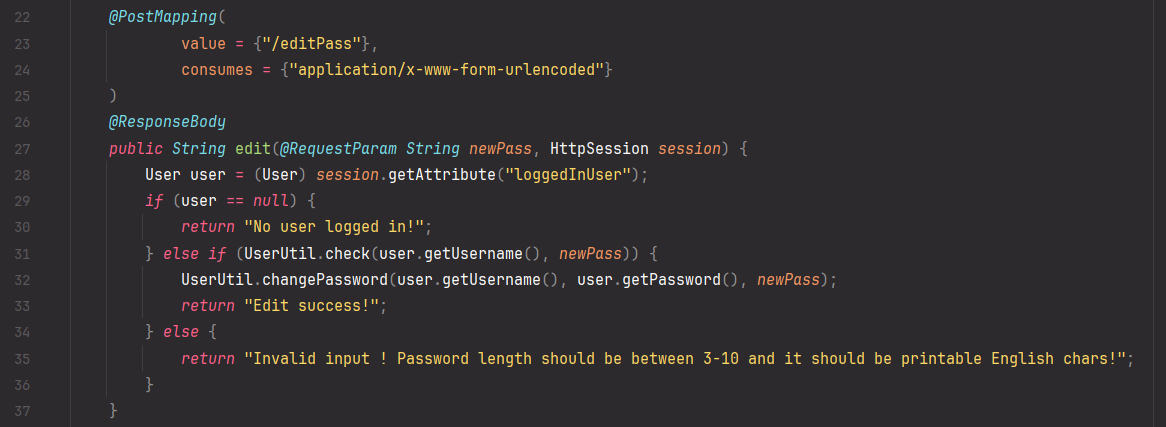This screenshot has width=1166, height=427.
Task: Click line number 31 in the gutter
Action: point(24,253)
